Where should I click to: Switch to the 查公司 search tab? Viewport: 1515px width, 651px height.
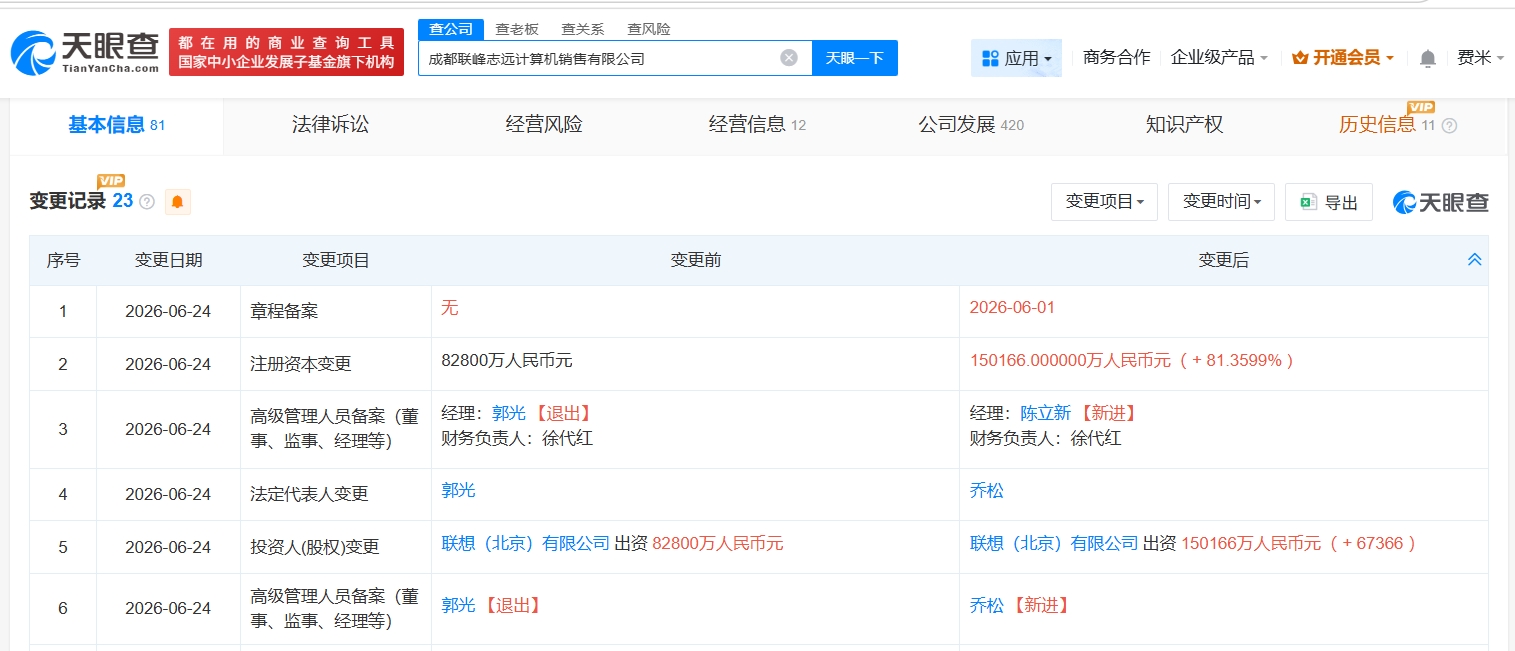(x=451, y=29)
